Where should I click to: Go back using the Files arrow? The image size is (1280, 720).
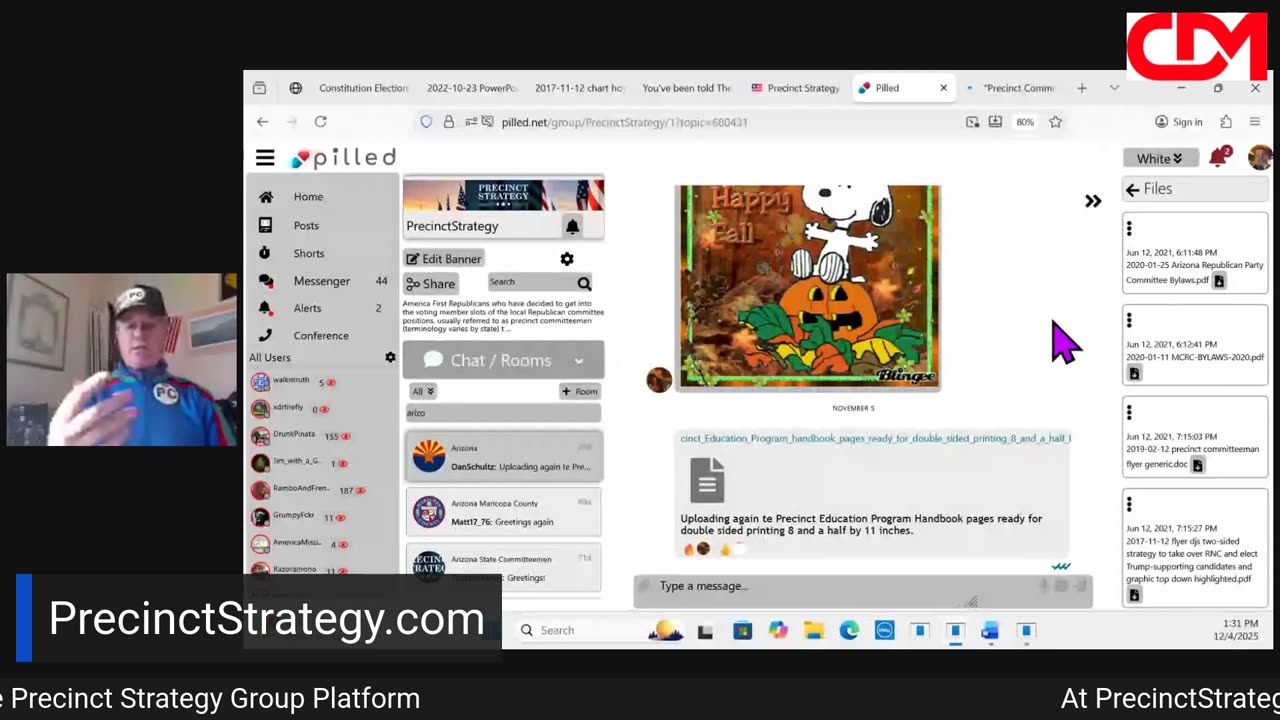click(1132, 189)
